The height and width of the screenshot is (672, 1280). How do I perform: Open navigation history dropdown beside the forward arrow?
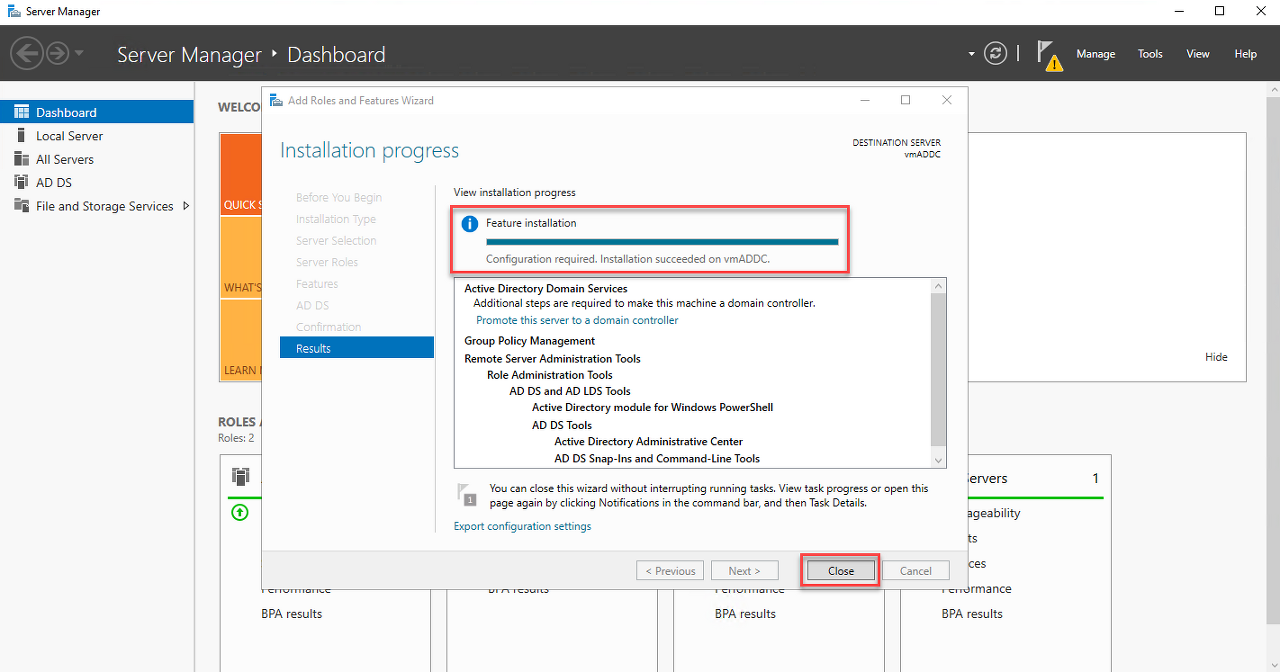tap(79, 53)
